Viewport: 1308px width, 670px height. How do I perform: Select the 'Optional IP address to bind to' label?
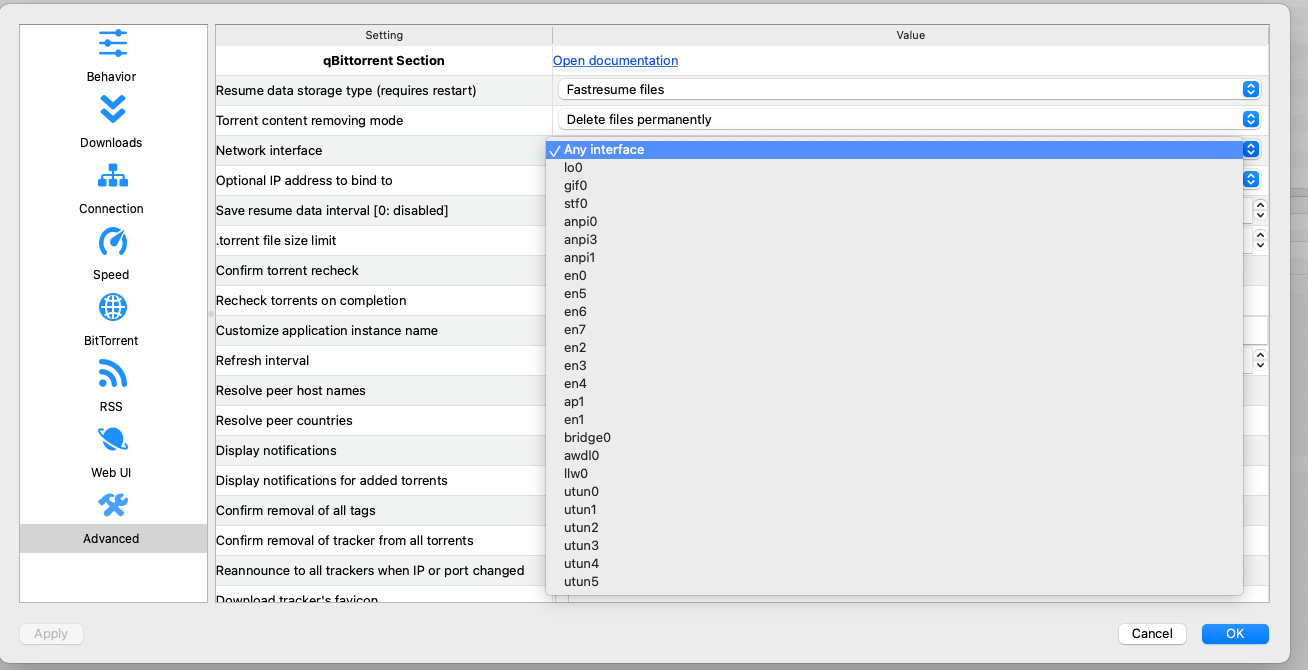coord(304,180)
